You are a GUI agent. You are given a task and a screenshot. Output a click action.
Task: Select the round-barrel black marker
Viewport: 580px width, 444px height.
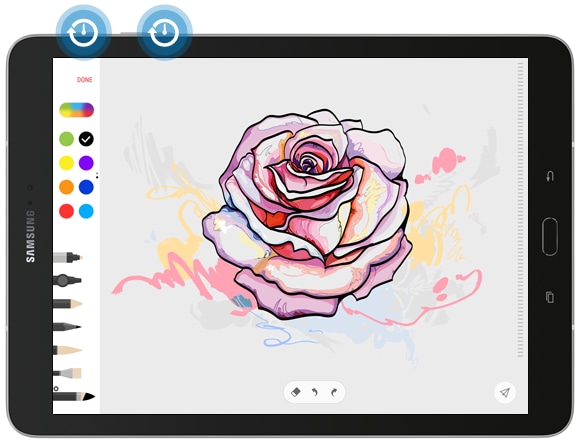(67, 280)
